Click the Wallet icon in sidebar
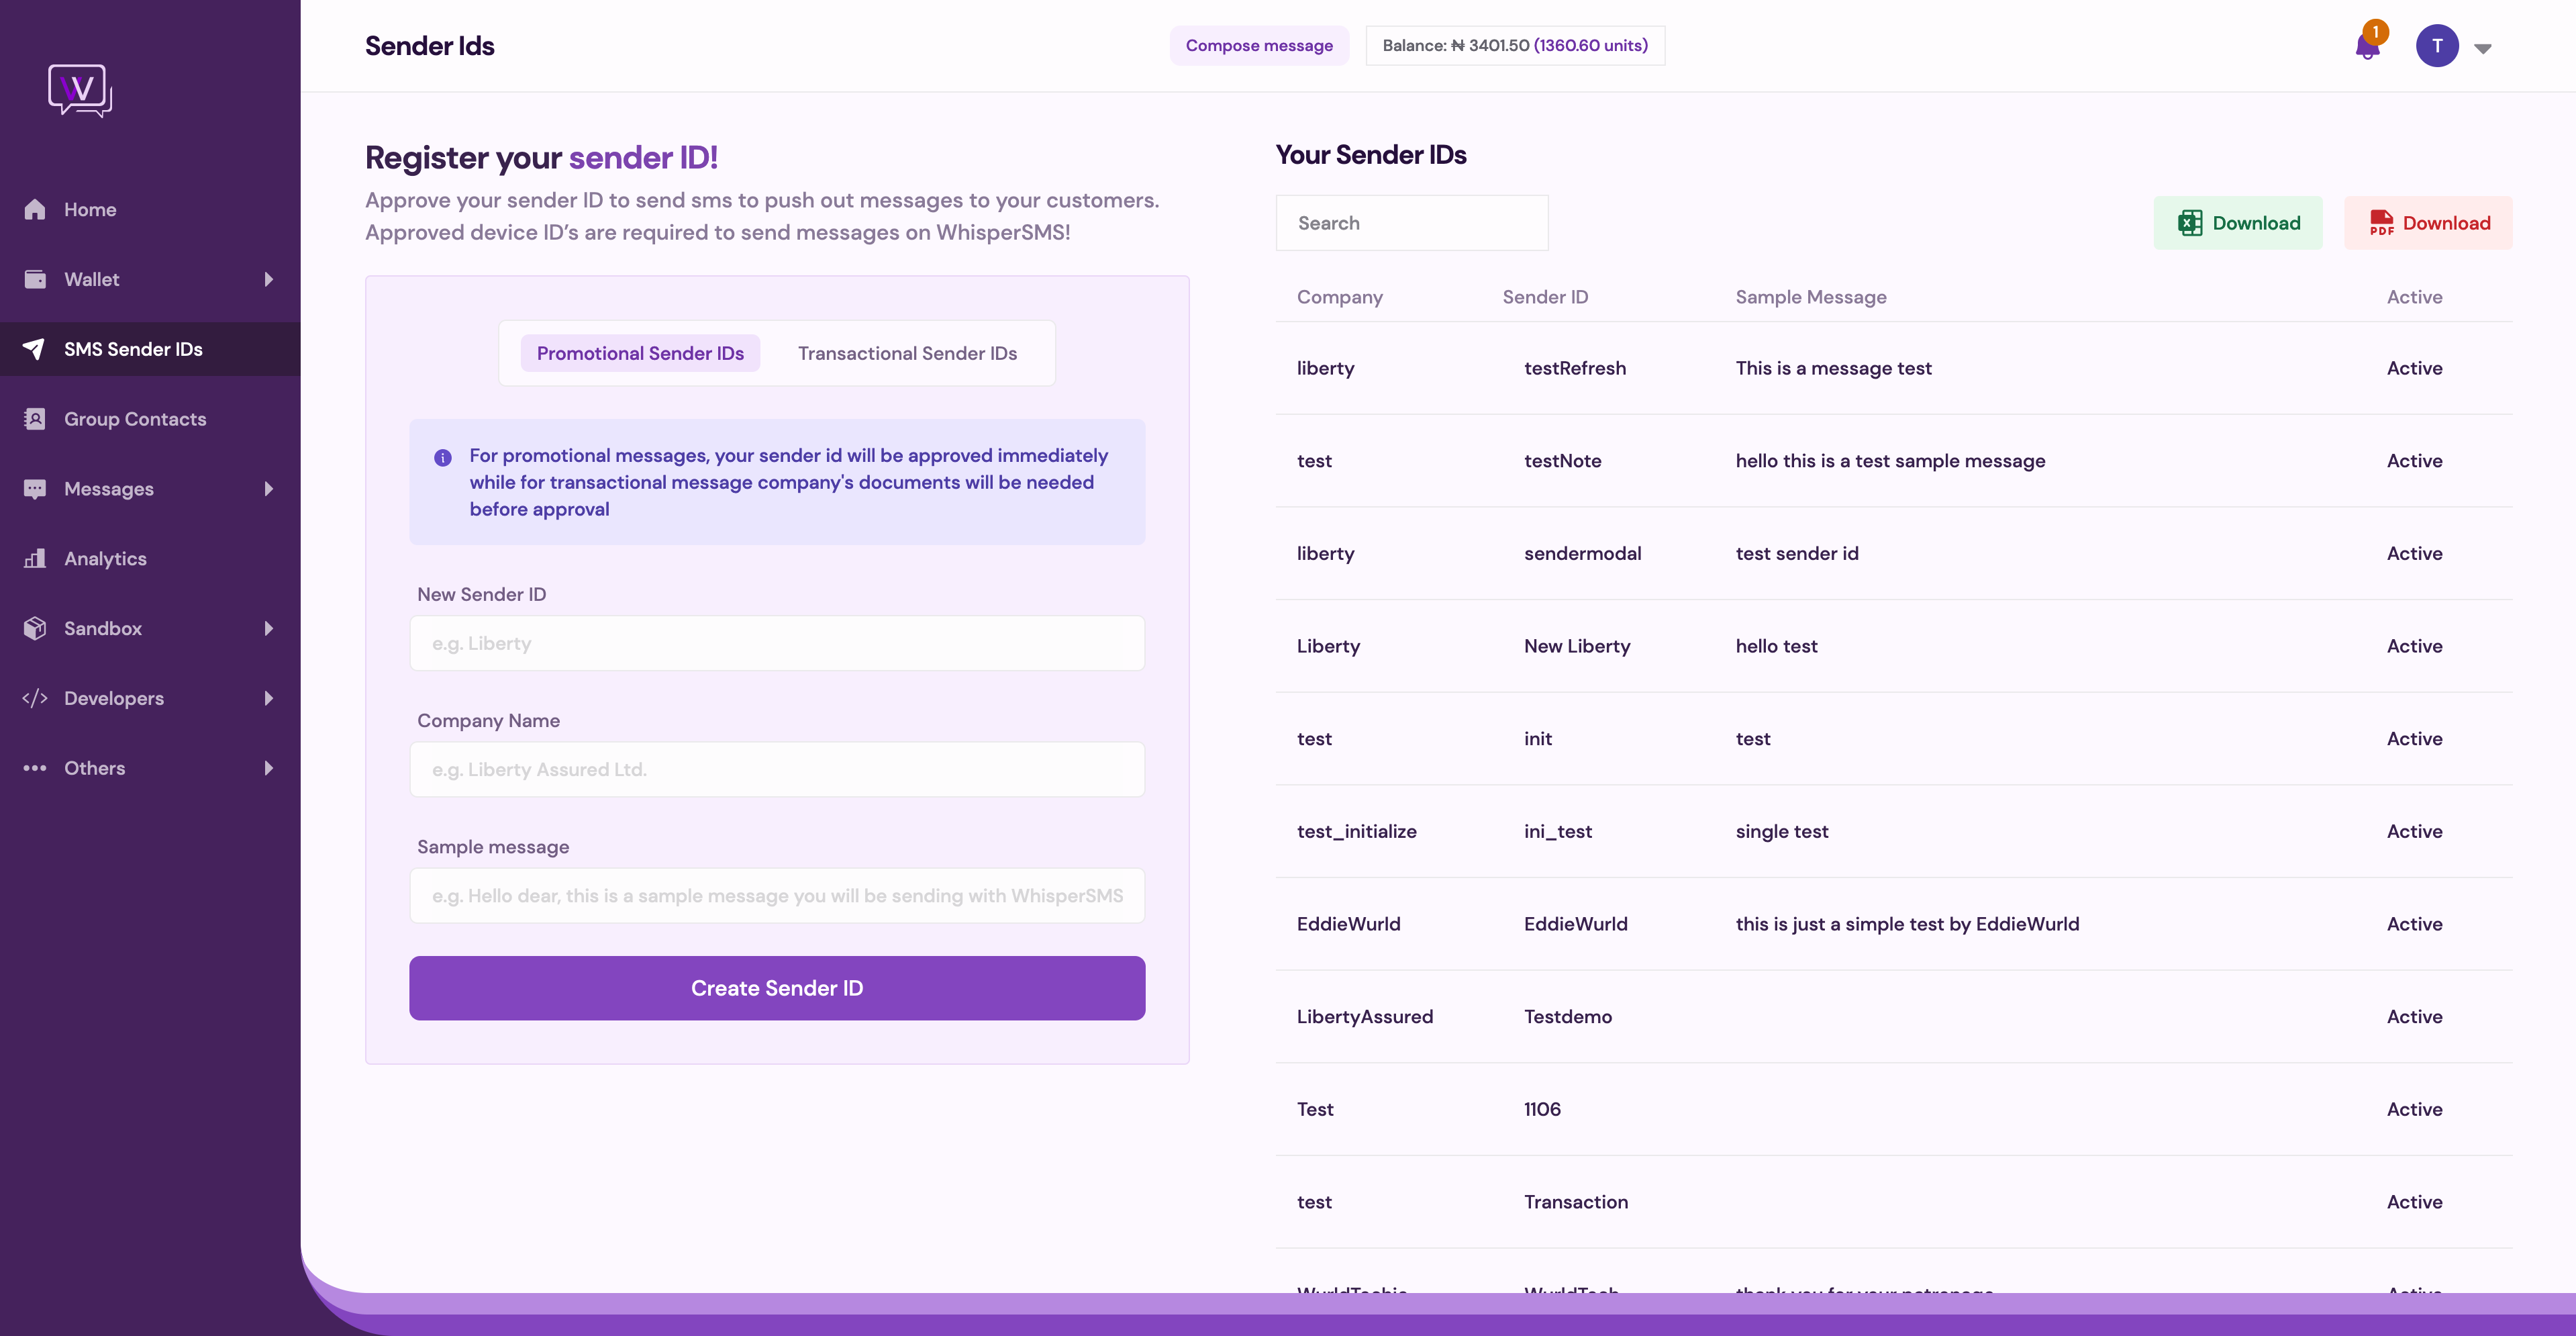 pos(35,279)
